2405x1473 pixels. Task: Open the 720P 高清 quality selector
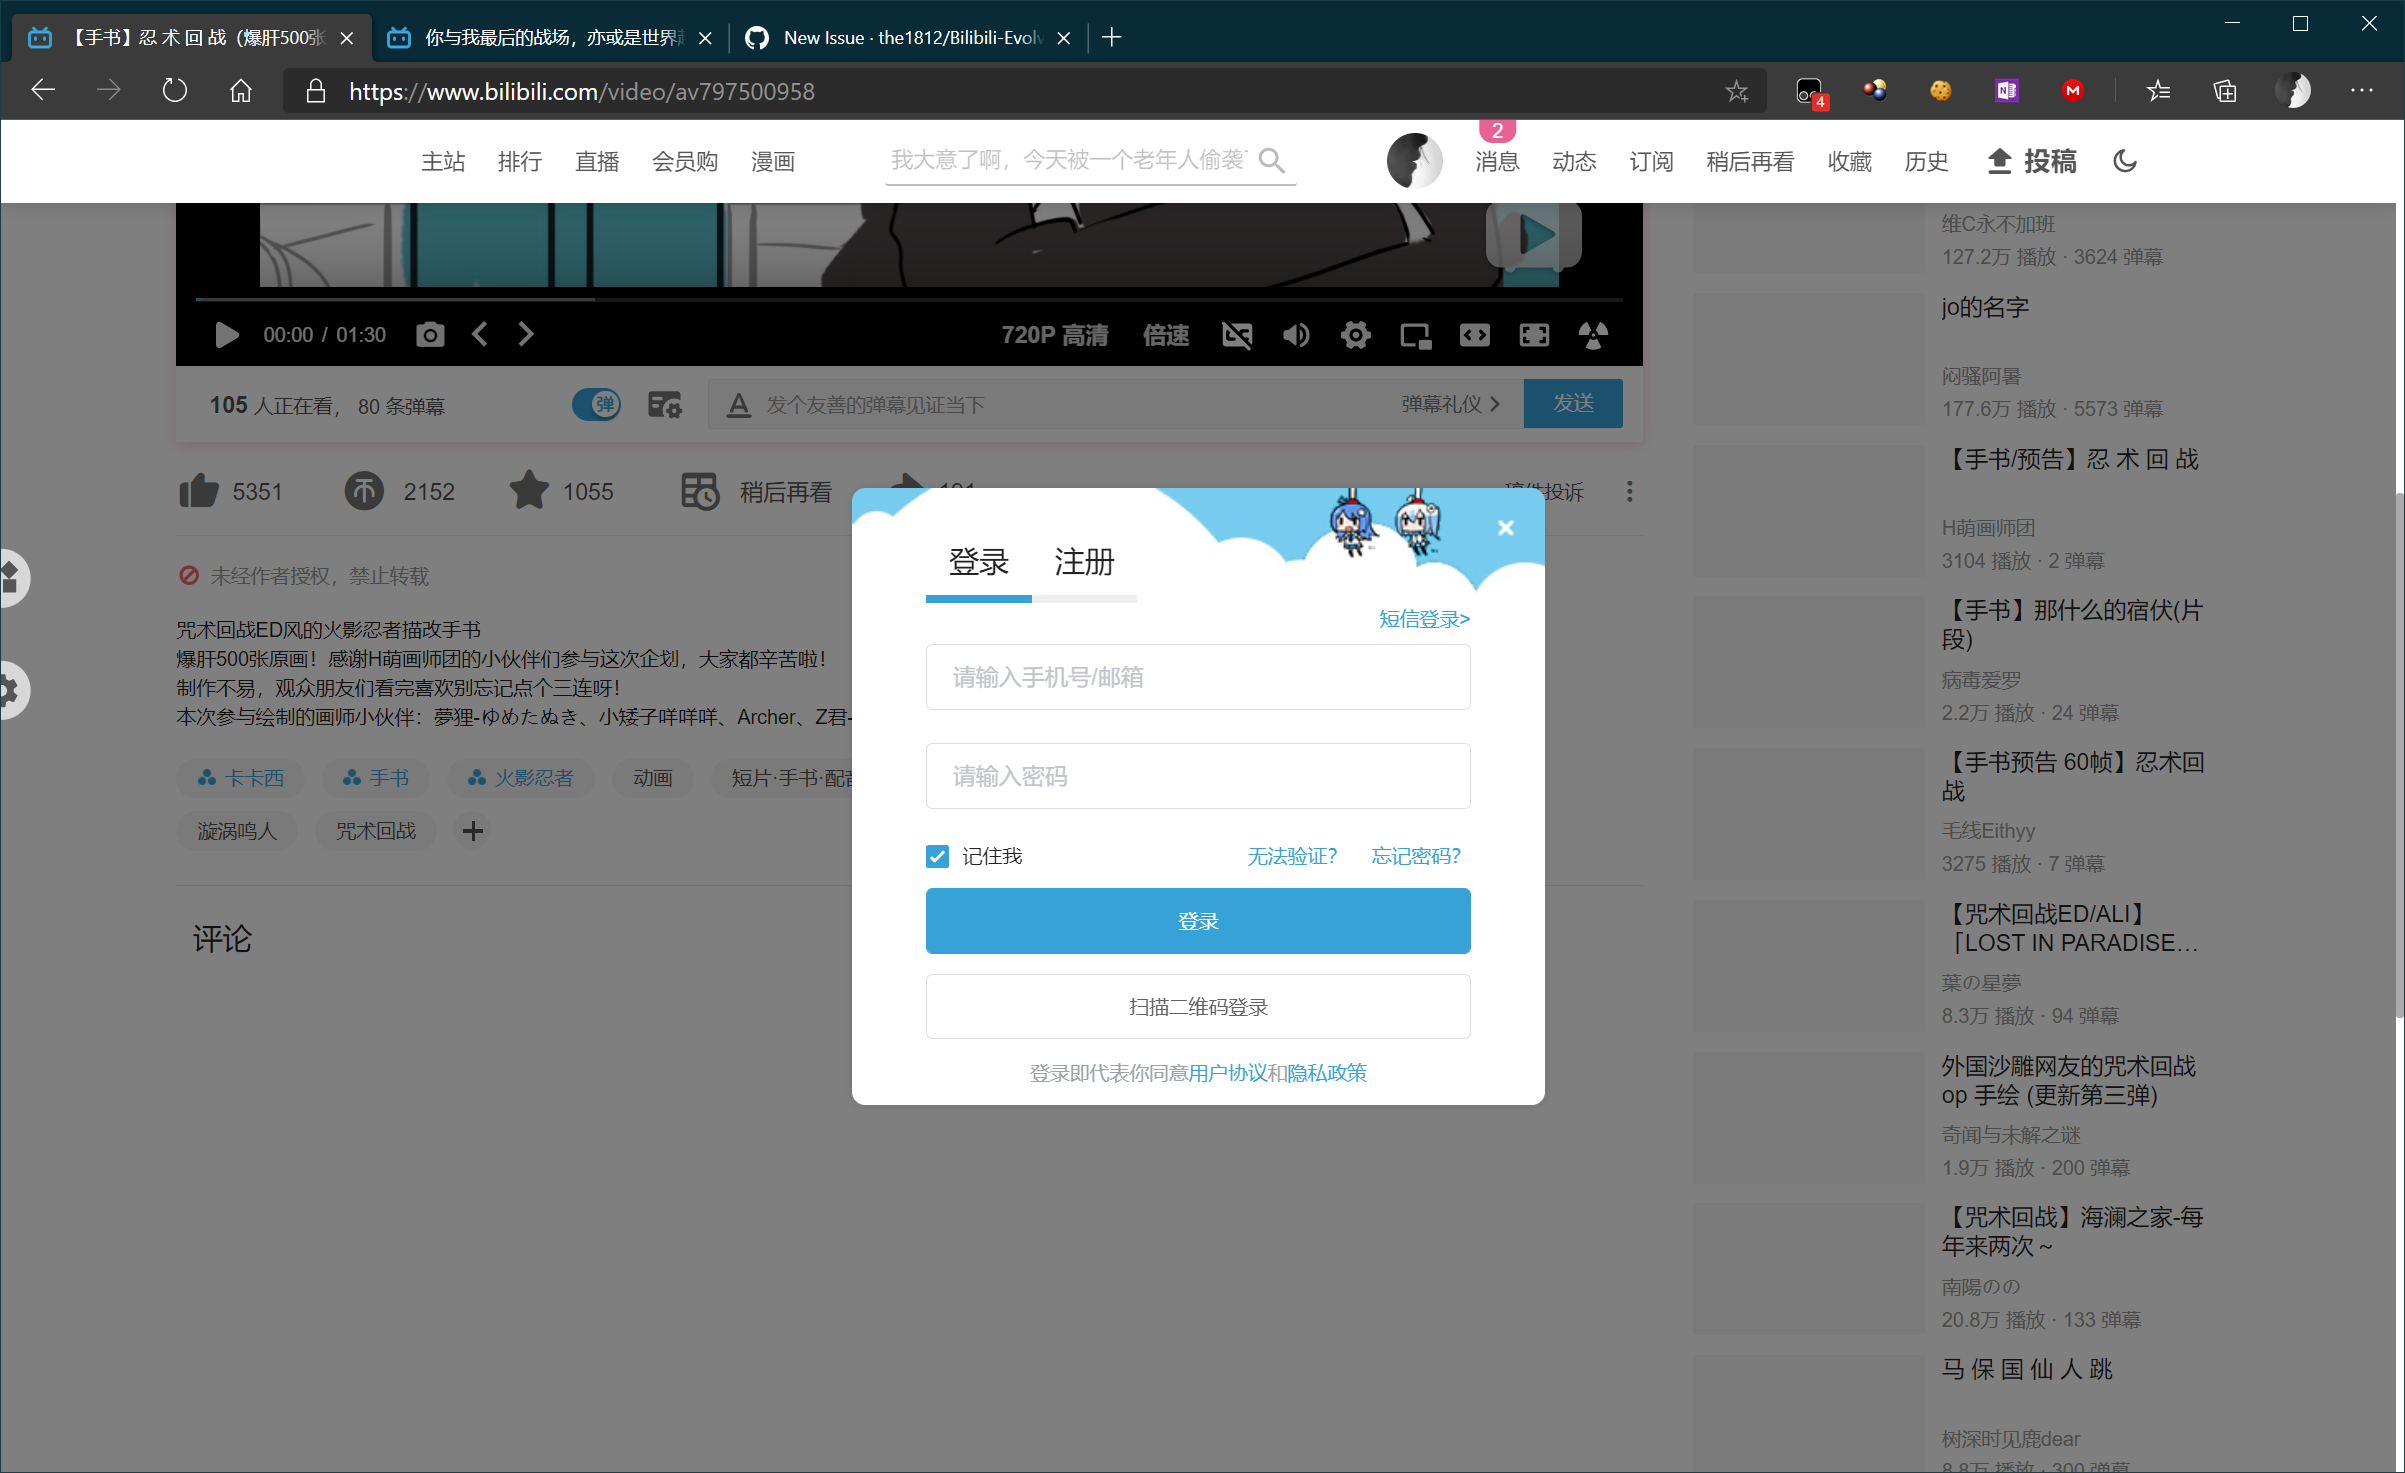(x=1055, y=335)
